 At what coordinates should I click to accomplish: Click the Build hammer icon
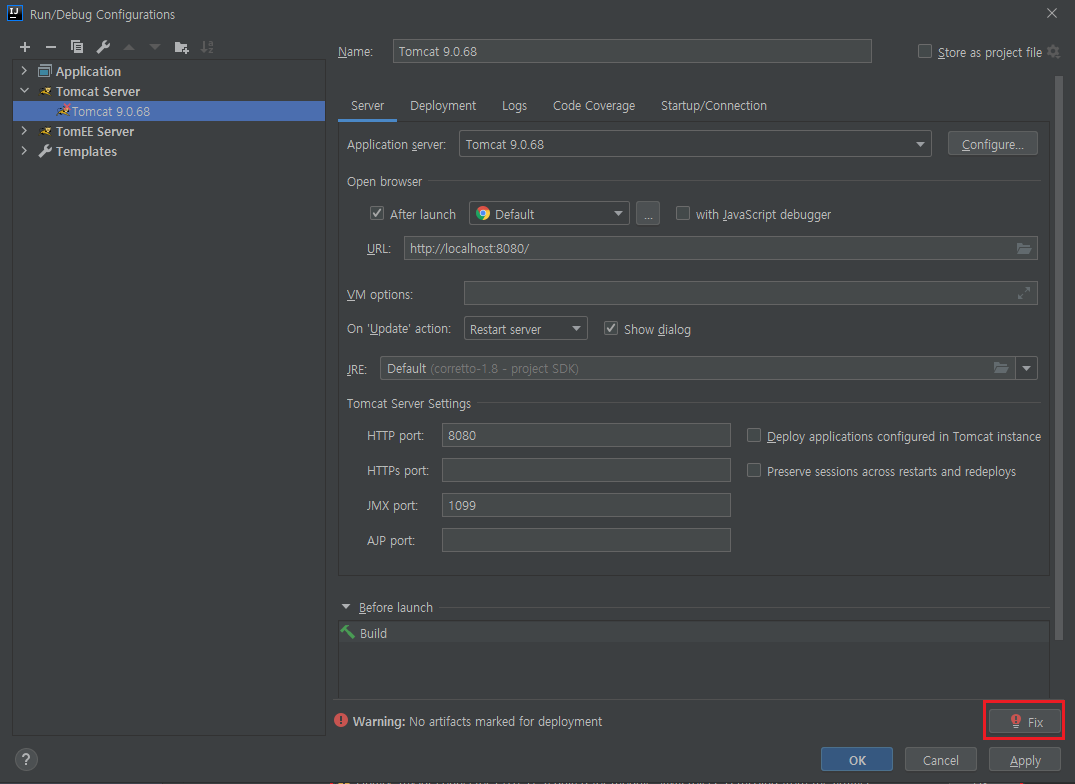pos(348,632)
